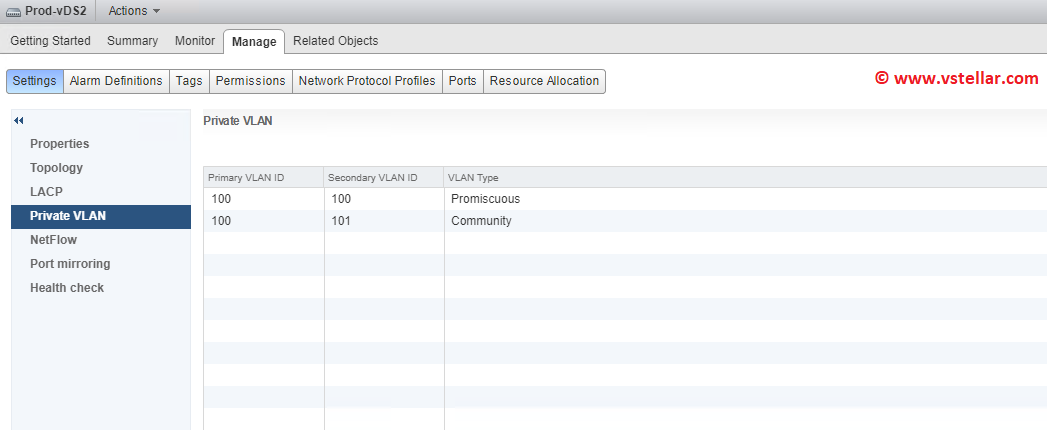View the Ports section
This screenshot has height=430, width=1047.
[462, 81]
